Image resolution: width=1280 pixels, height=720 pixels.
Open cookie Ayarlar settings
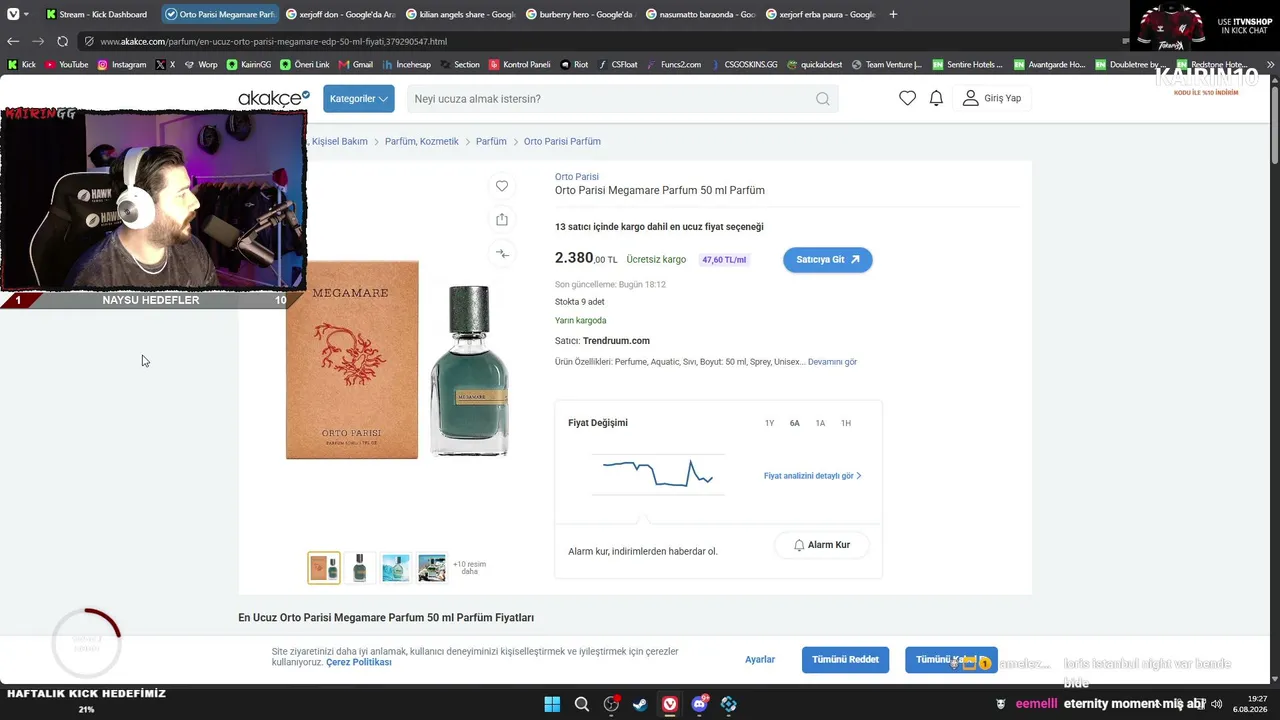tap(760, 660)
